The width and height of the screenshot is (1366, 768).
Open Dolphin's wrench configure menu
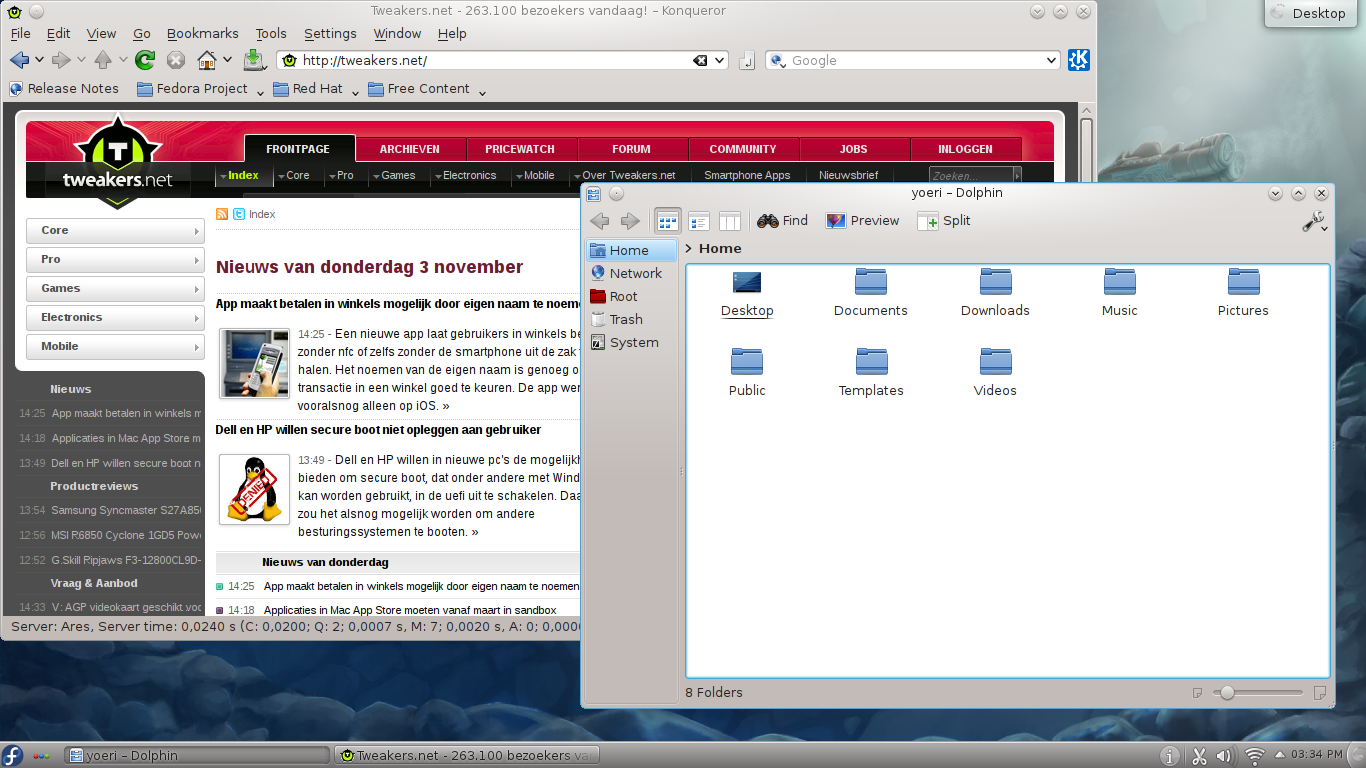tap(1314, 221)
